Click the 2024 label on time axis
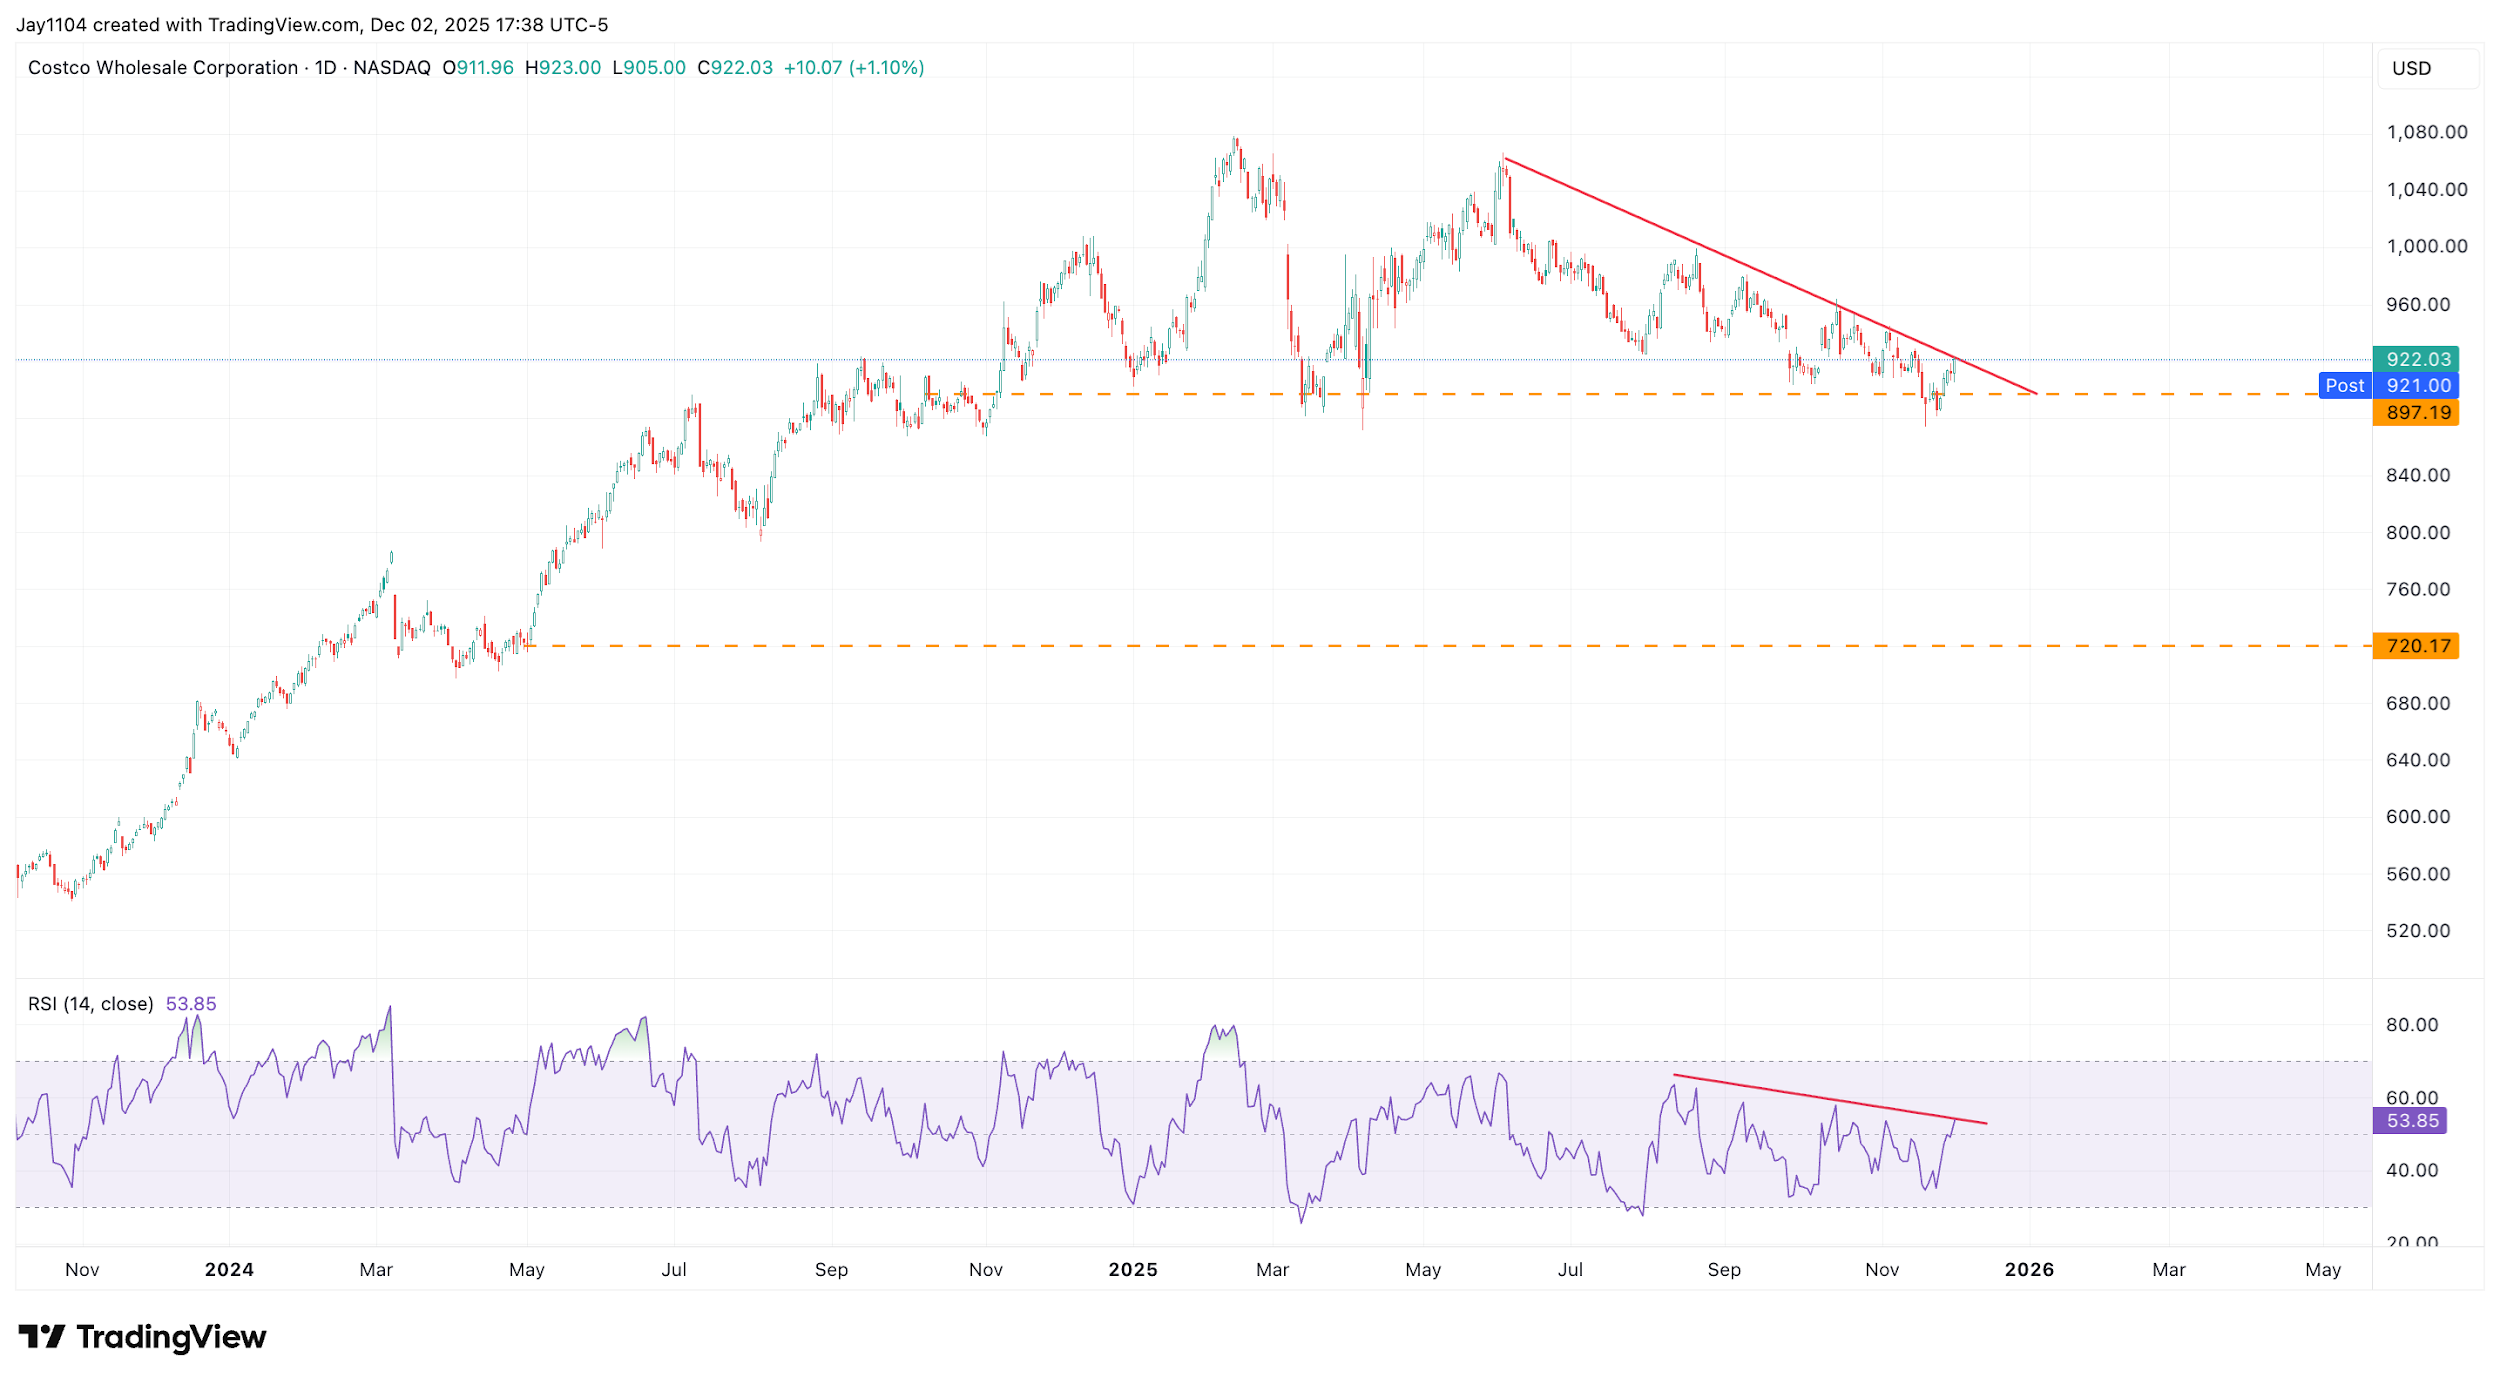The width and height of the screenshot is (2500, 1384). tap(229, 1269)
